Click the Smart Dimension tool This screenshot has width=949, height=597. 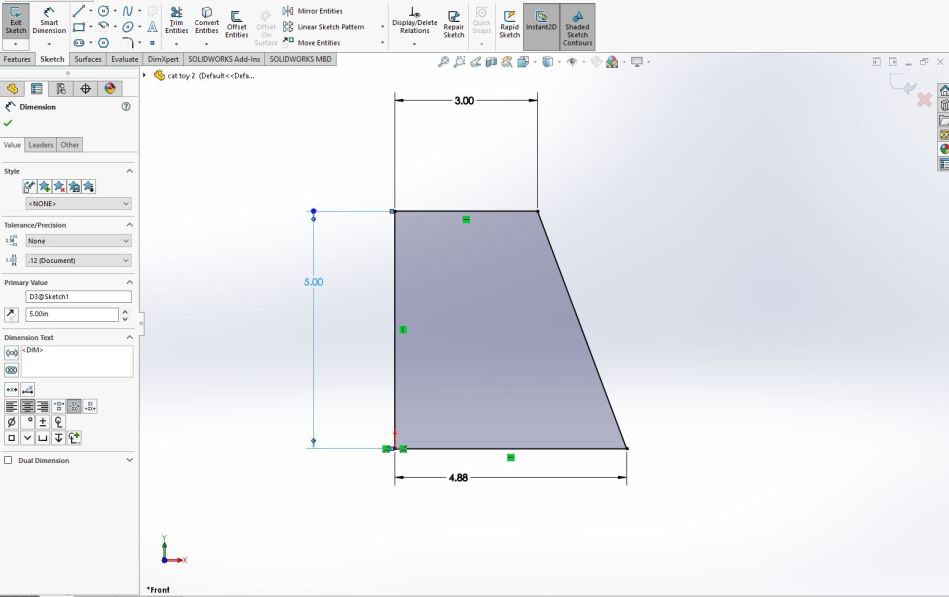click(x=49, y=20)
